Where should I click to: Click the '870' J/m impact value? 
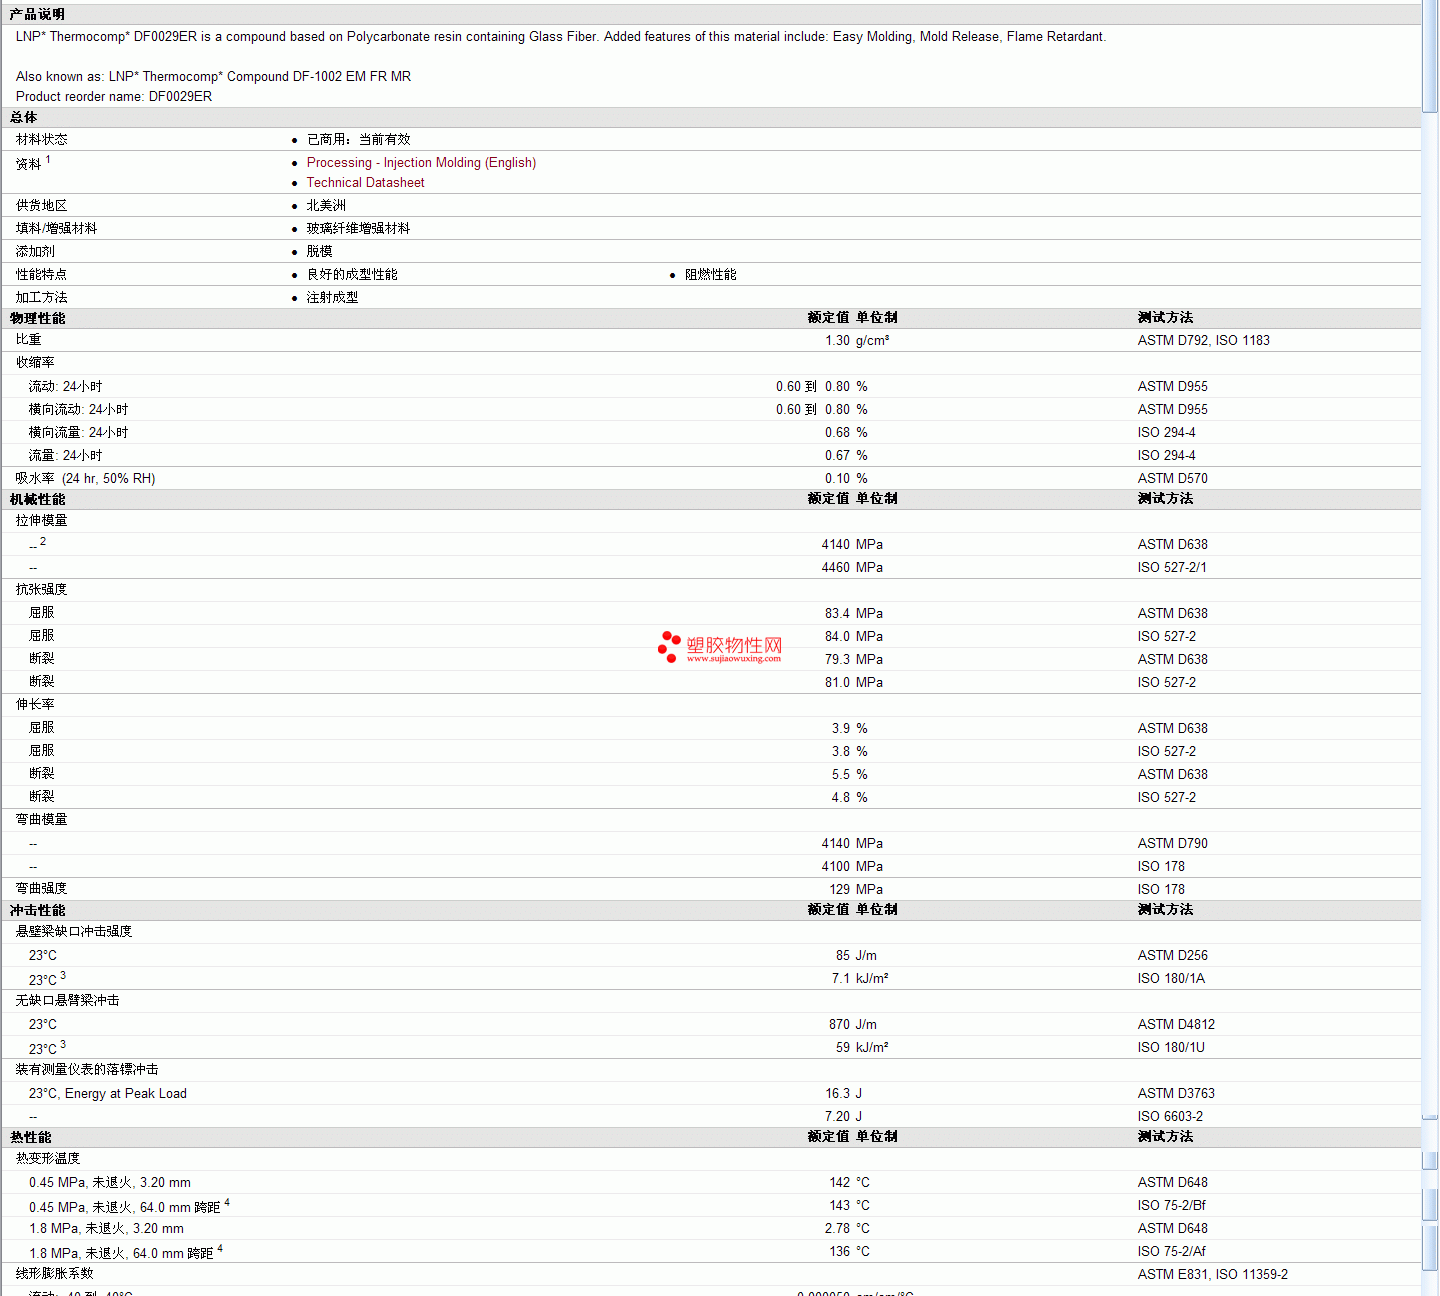(x=839, y=1025)
